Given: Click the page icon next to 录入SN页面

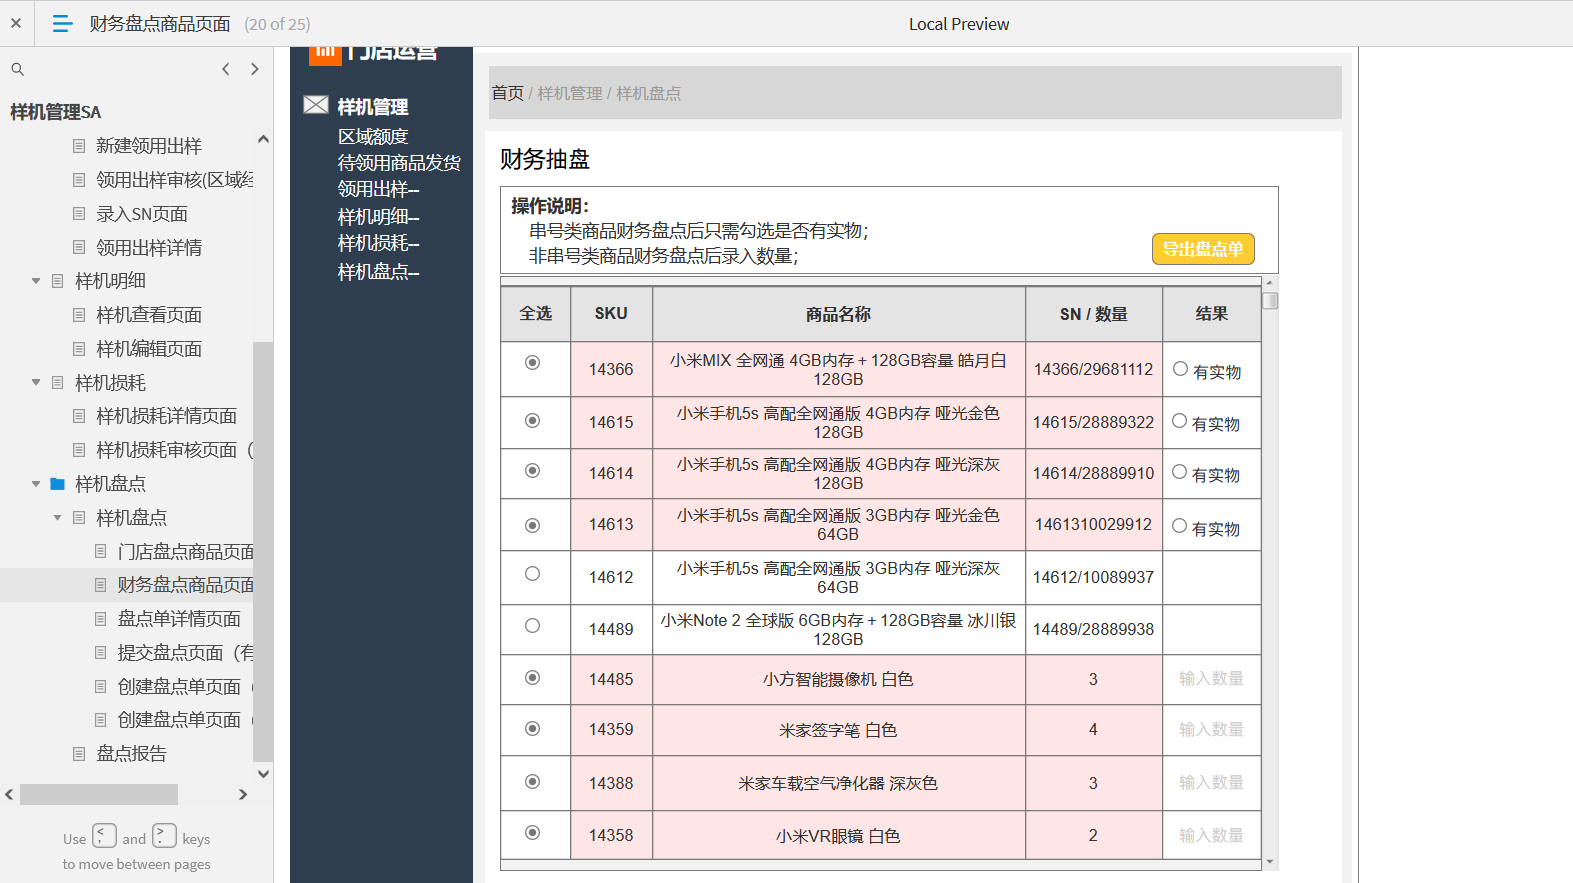Looking at the screenshot, I should point(79,214).
